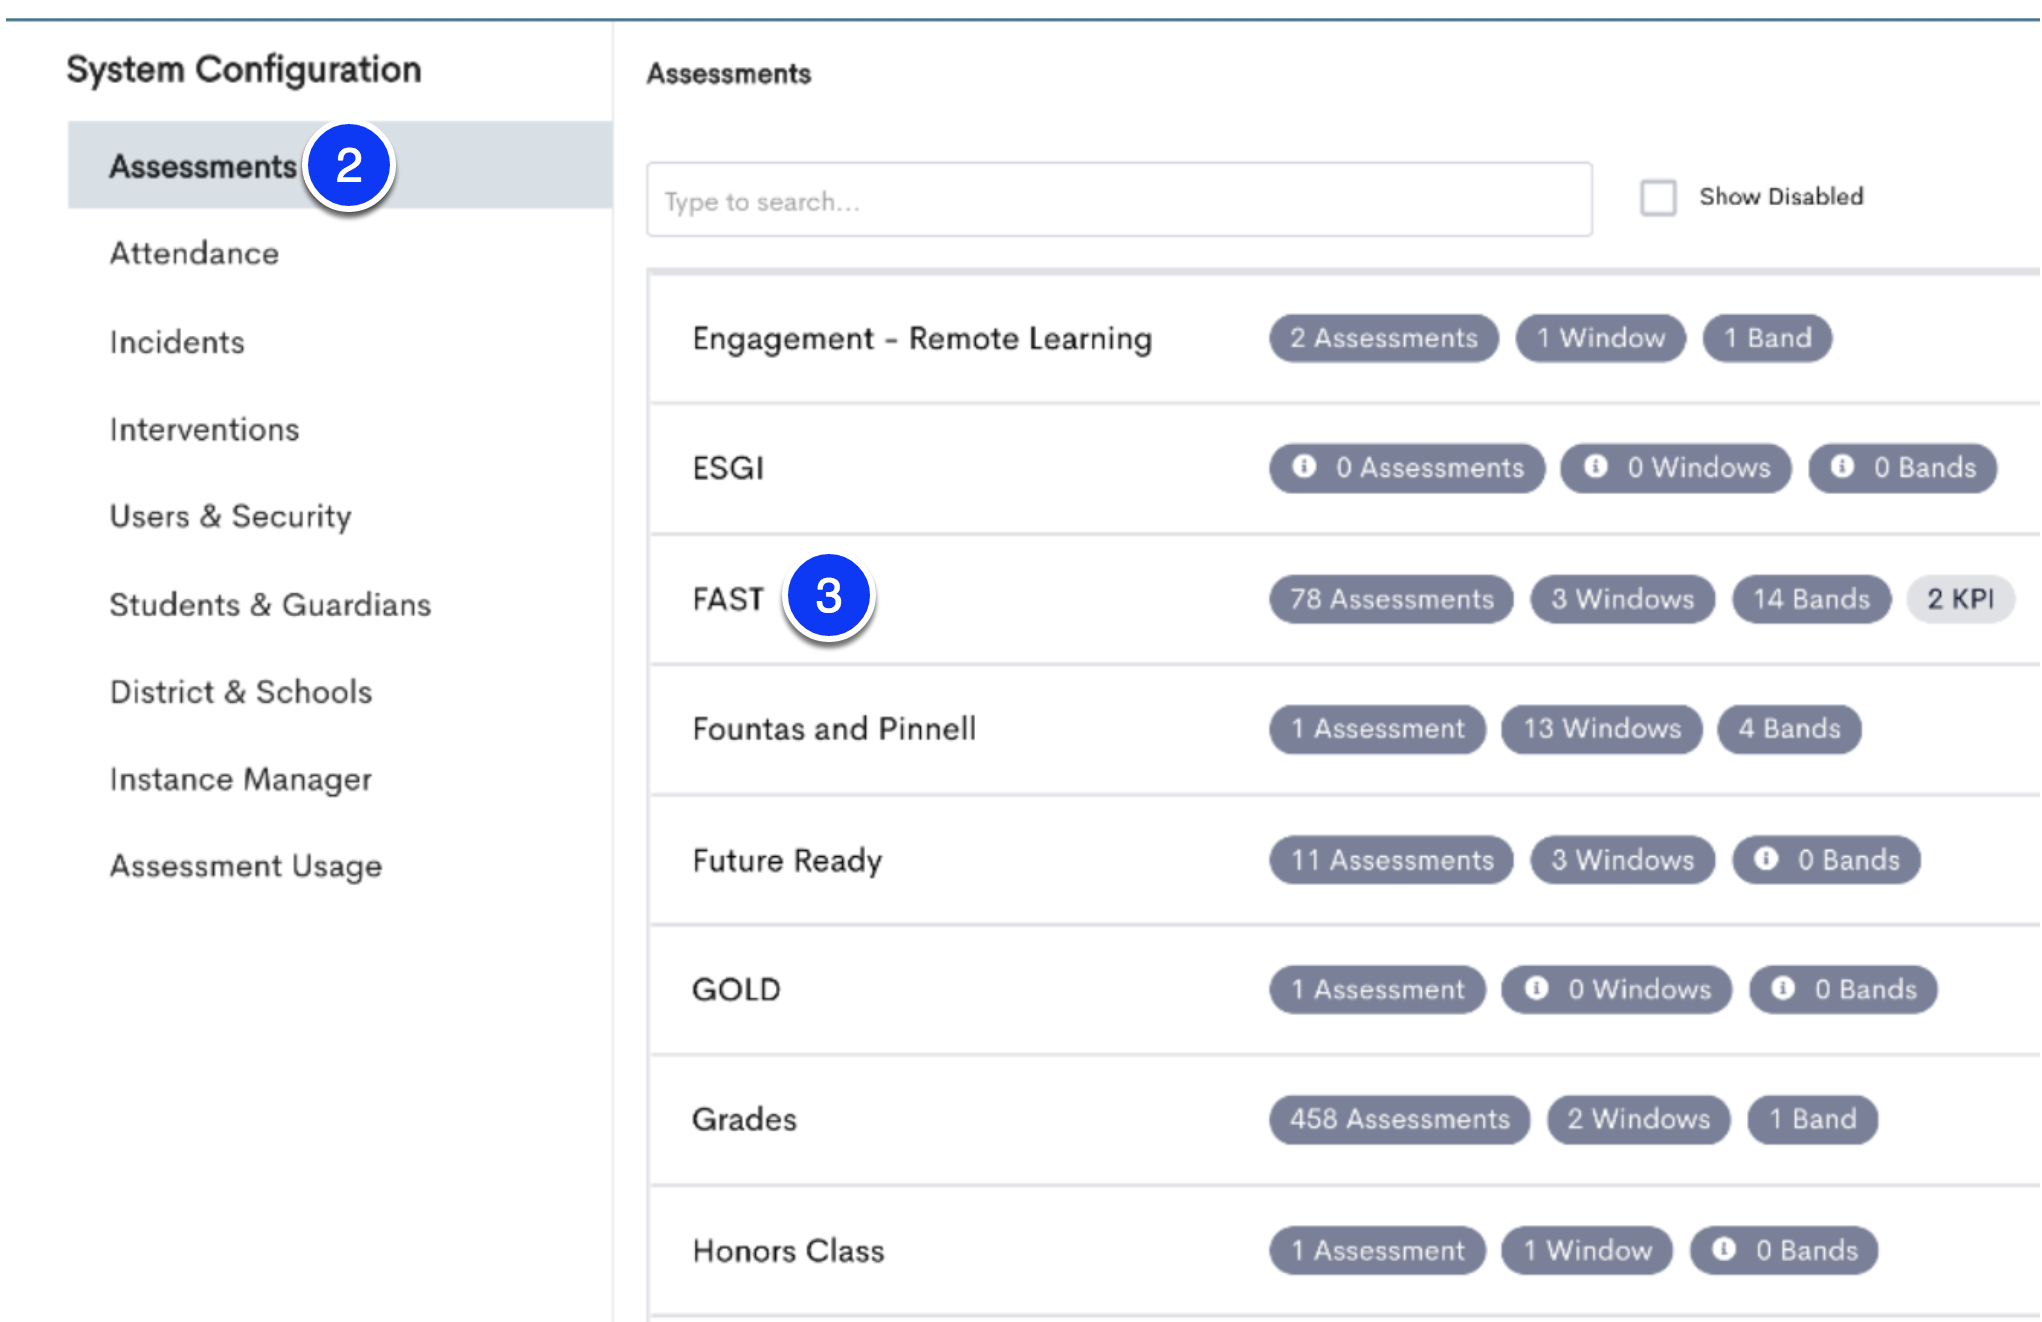Enable the Show Disabled checkbox

coord(1658,197)
